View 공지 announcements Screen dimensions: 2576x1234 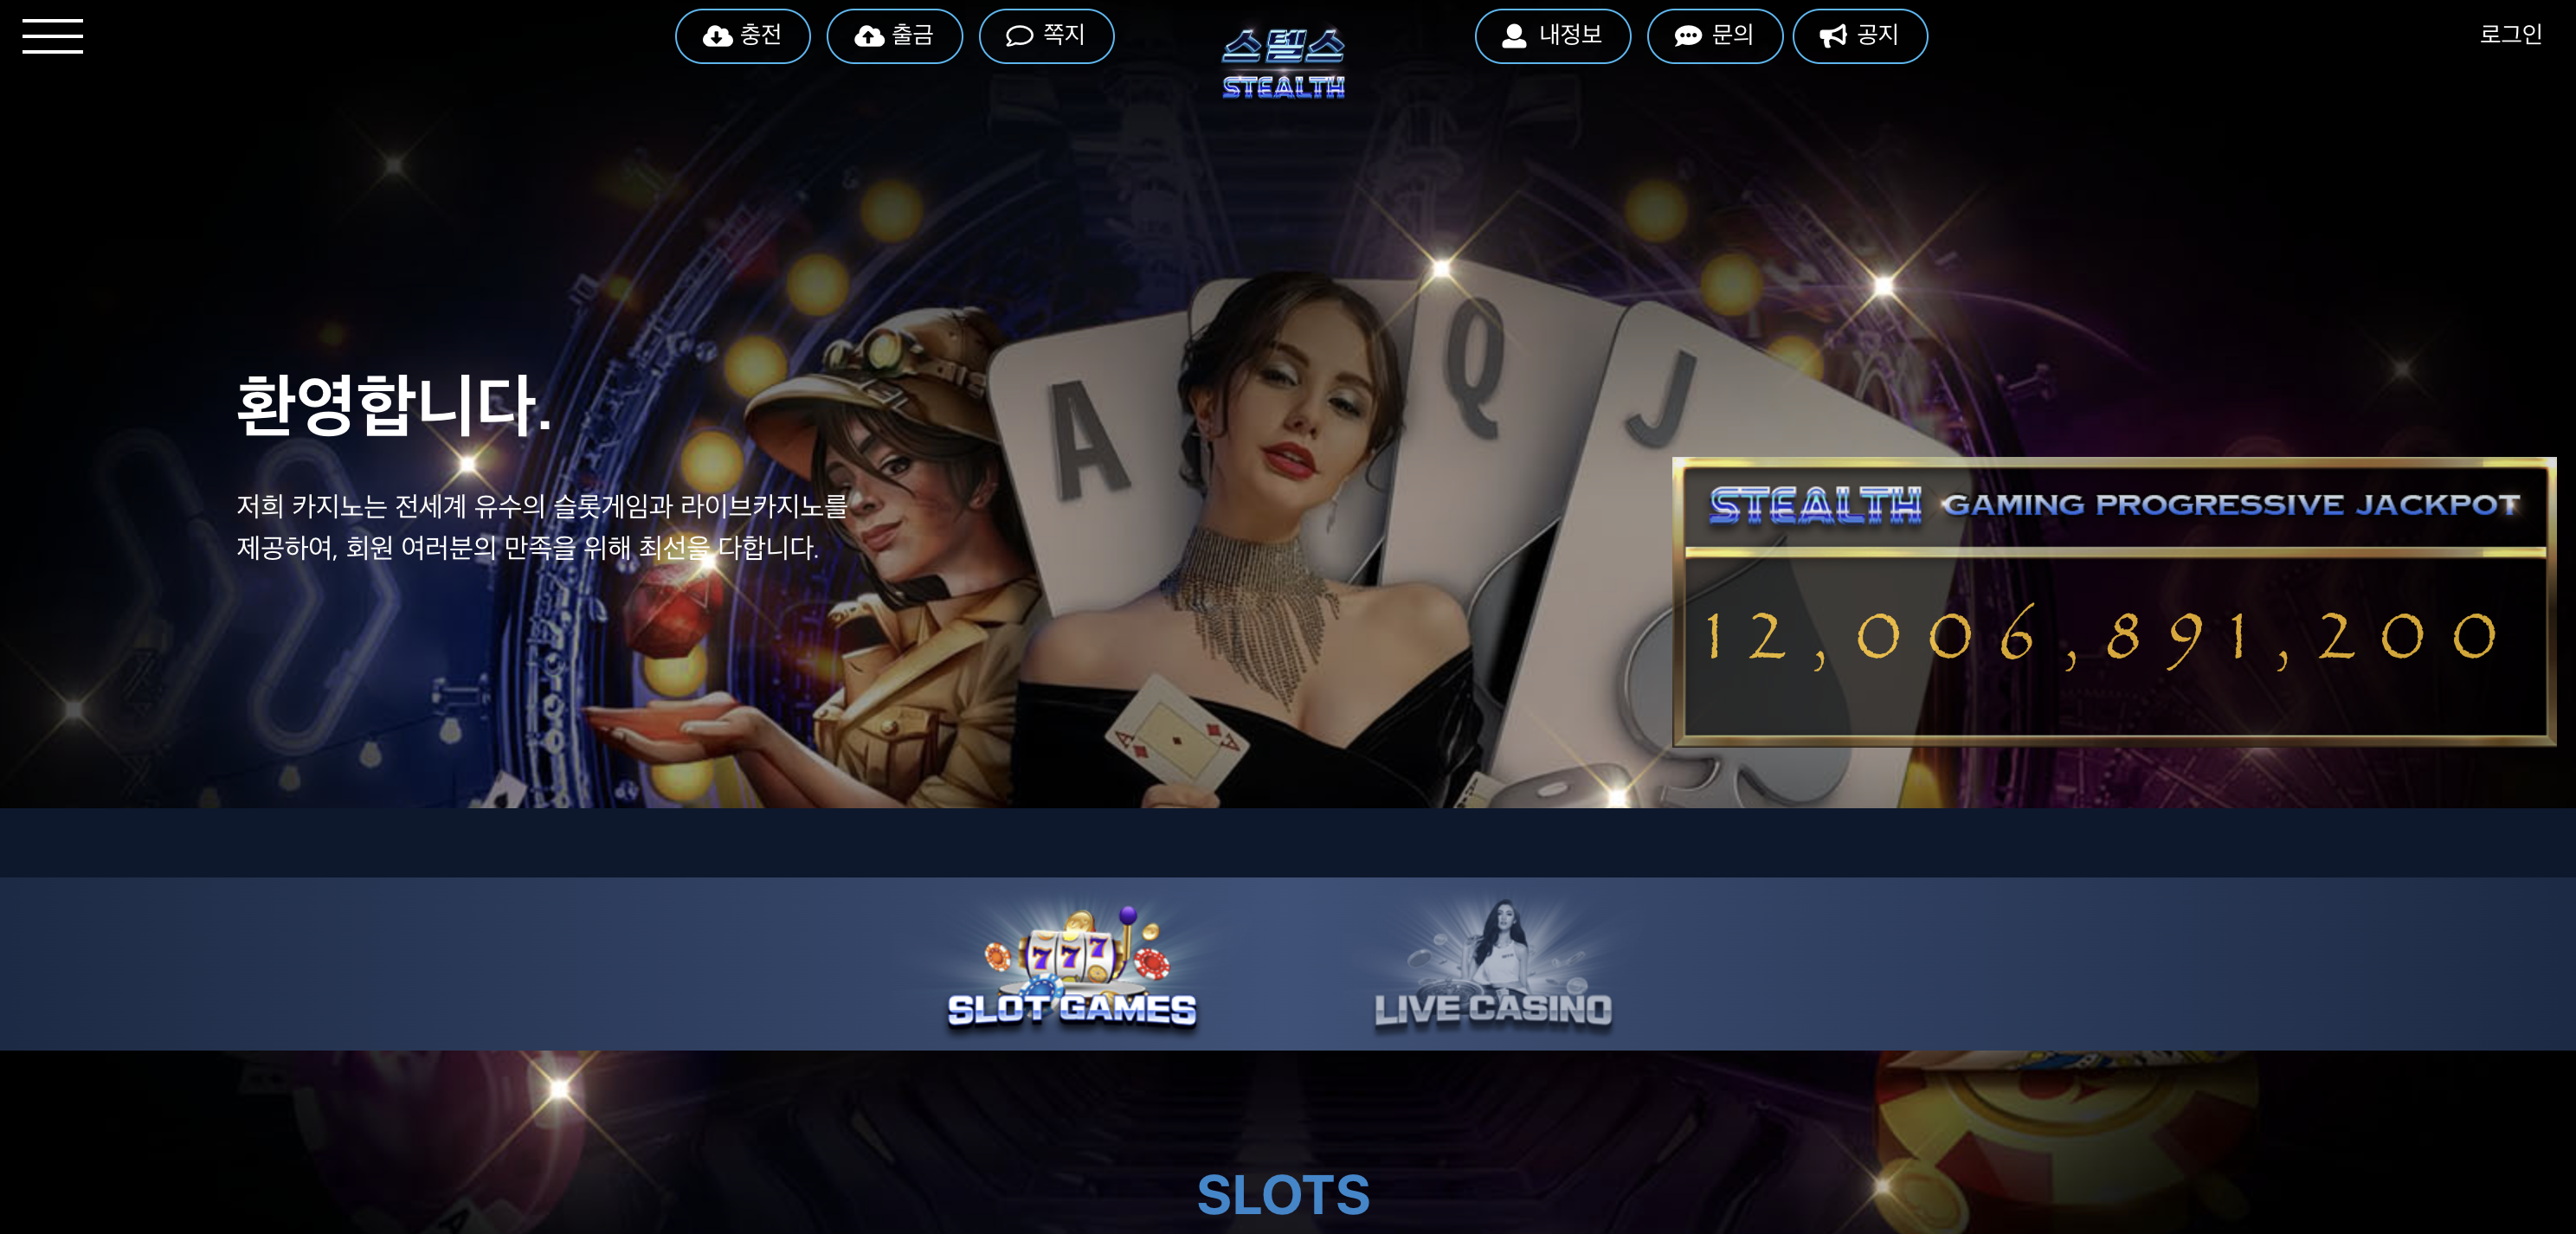pyautogui.click(x=1860, y=36)
